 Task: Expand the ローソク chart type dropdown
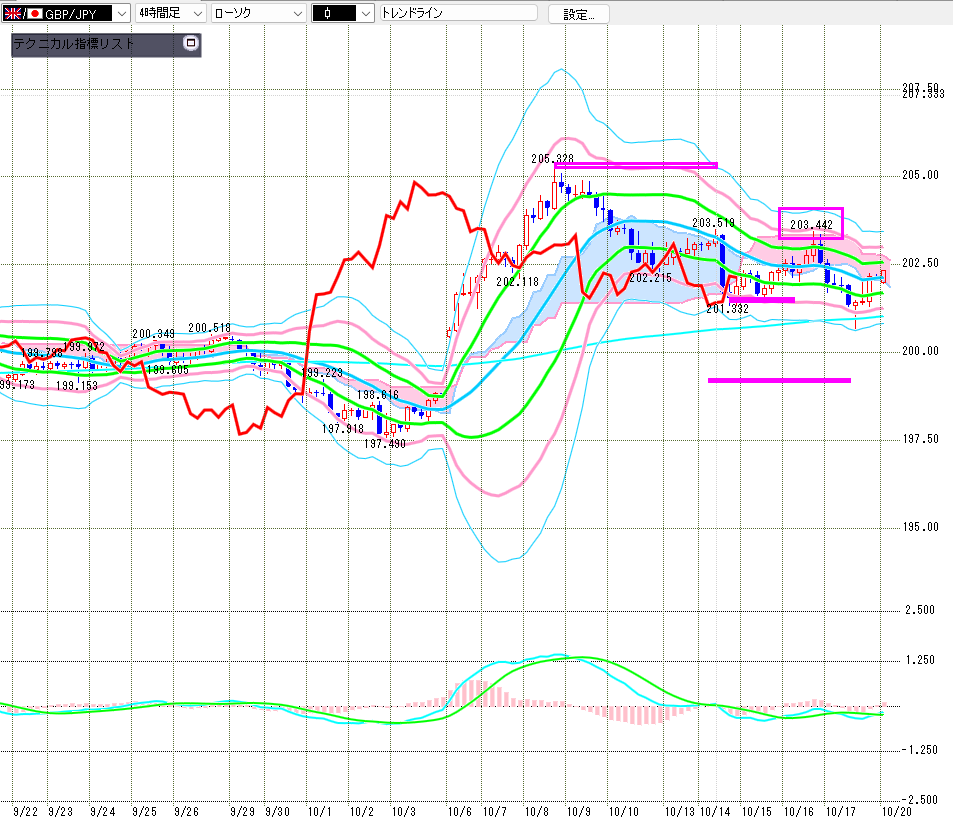click(297, 14)
